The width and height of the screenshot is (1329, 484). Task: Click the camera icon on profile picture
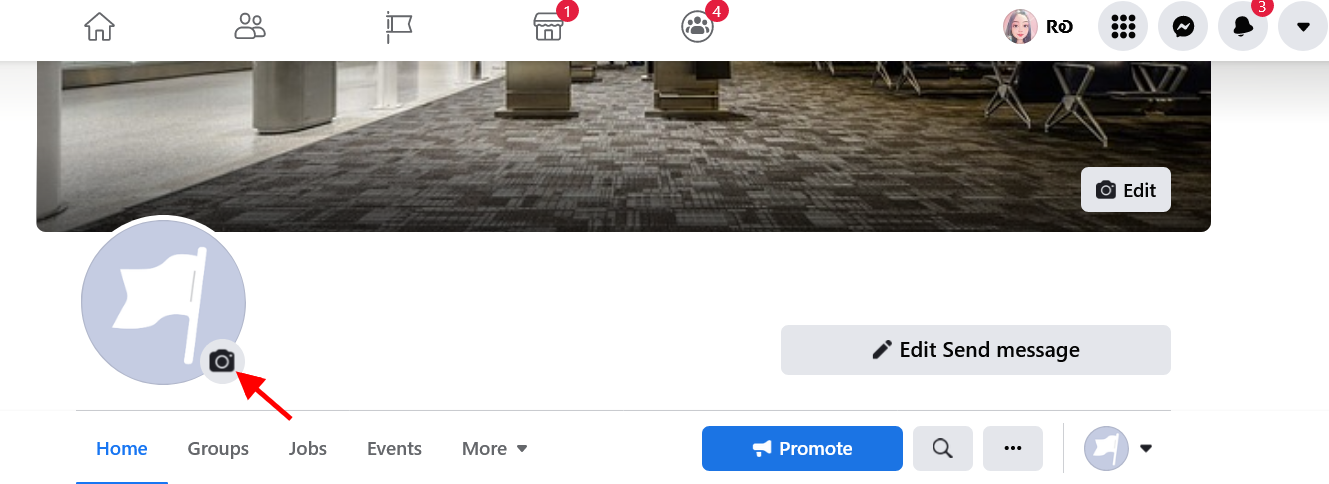[x=222, y=361]
